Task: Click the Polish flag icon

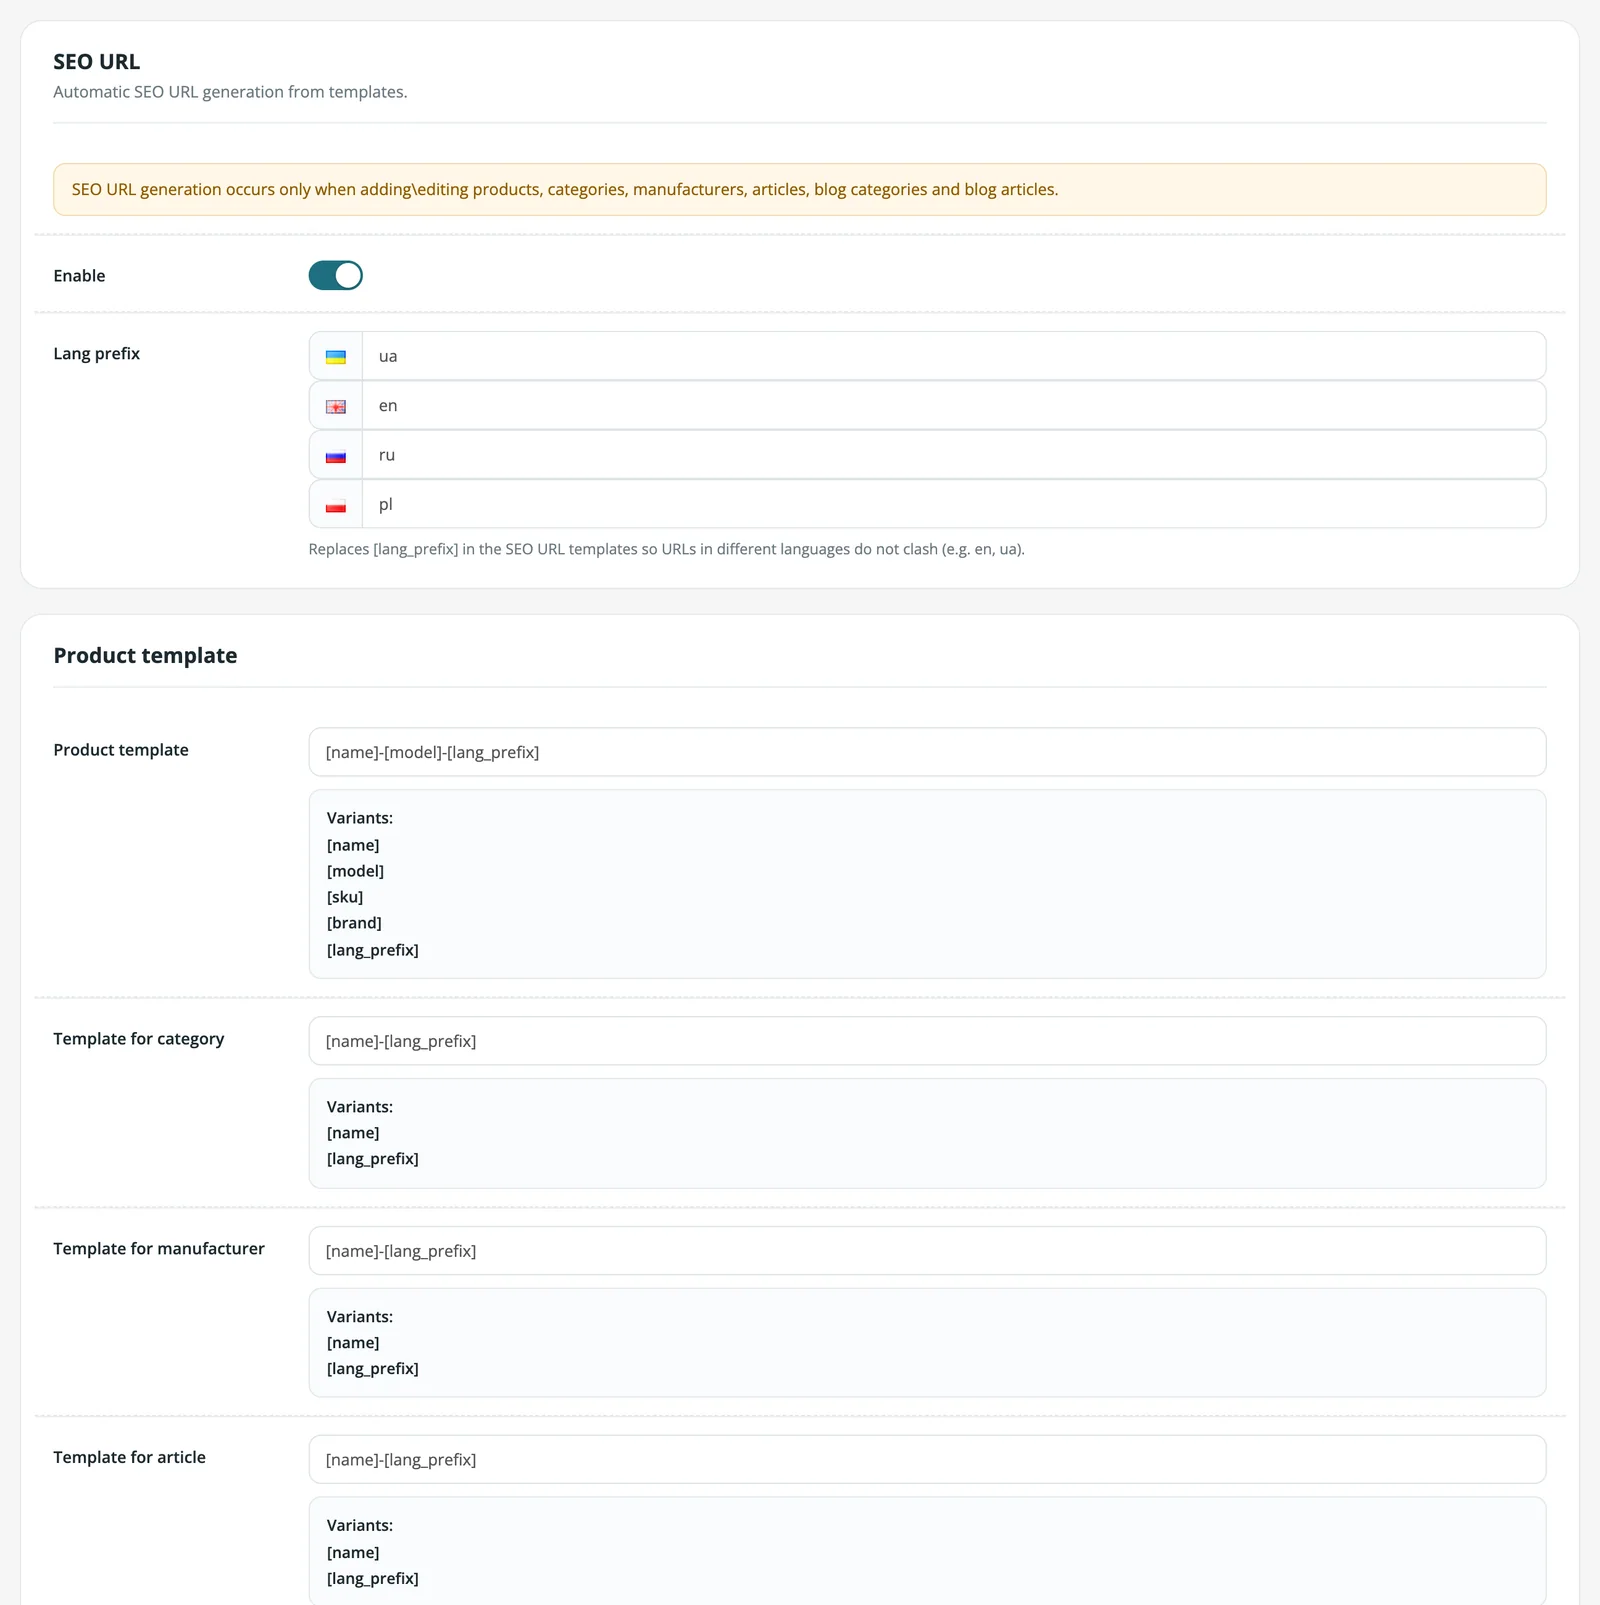Action: 336,505
